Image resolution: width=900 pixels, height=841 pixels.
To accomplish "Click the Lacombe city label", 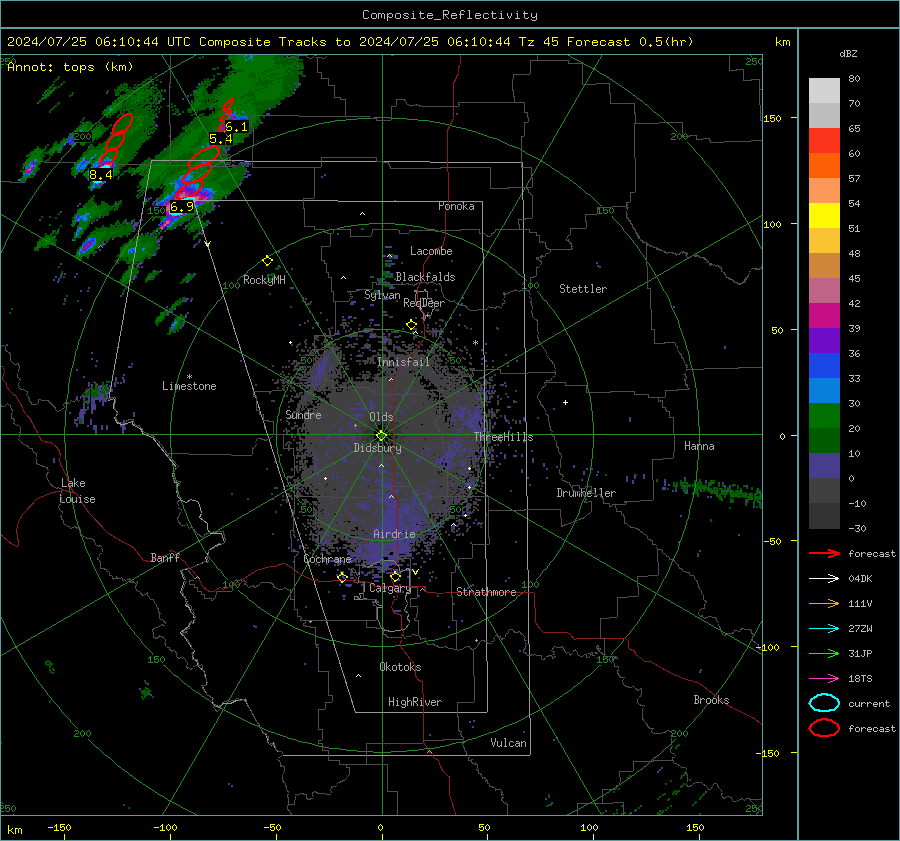I will pyautogui.click(x=431, y=251).
